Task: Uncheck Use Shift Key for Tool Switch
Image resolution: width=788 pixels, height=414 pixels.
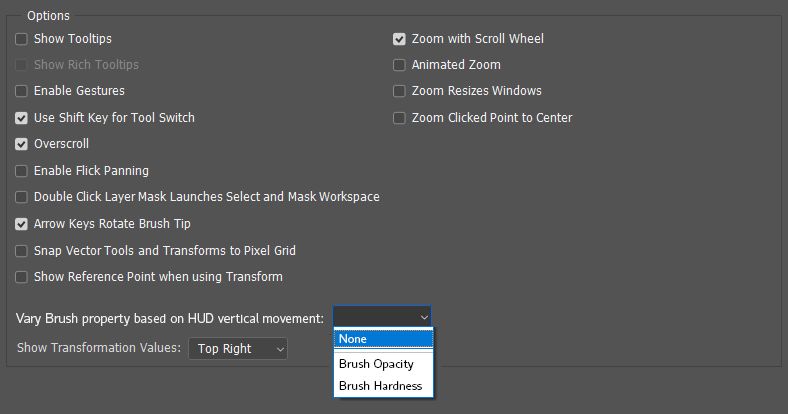Action: 21,118
